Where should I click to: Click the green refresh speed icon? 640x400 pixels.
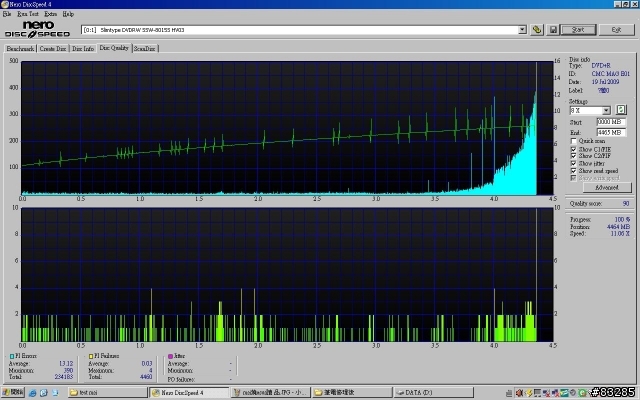click(621, 110)
